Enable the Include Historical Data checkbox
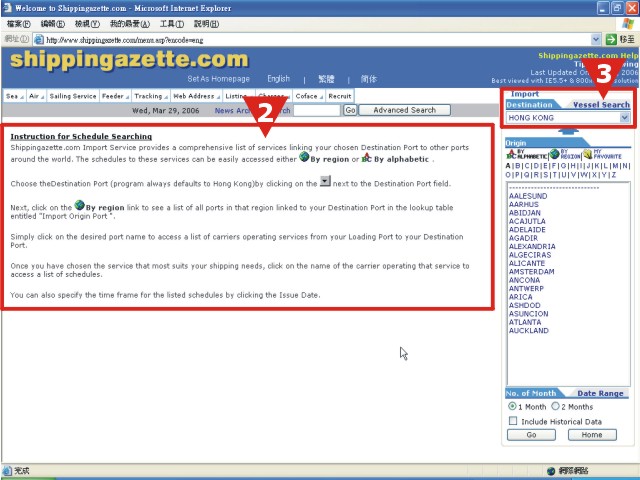This screenshot has height=480, width=640. click(x=513, y=421)
